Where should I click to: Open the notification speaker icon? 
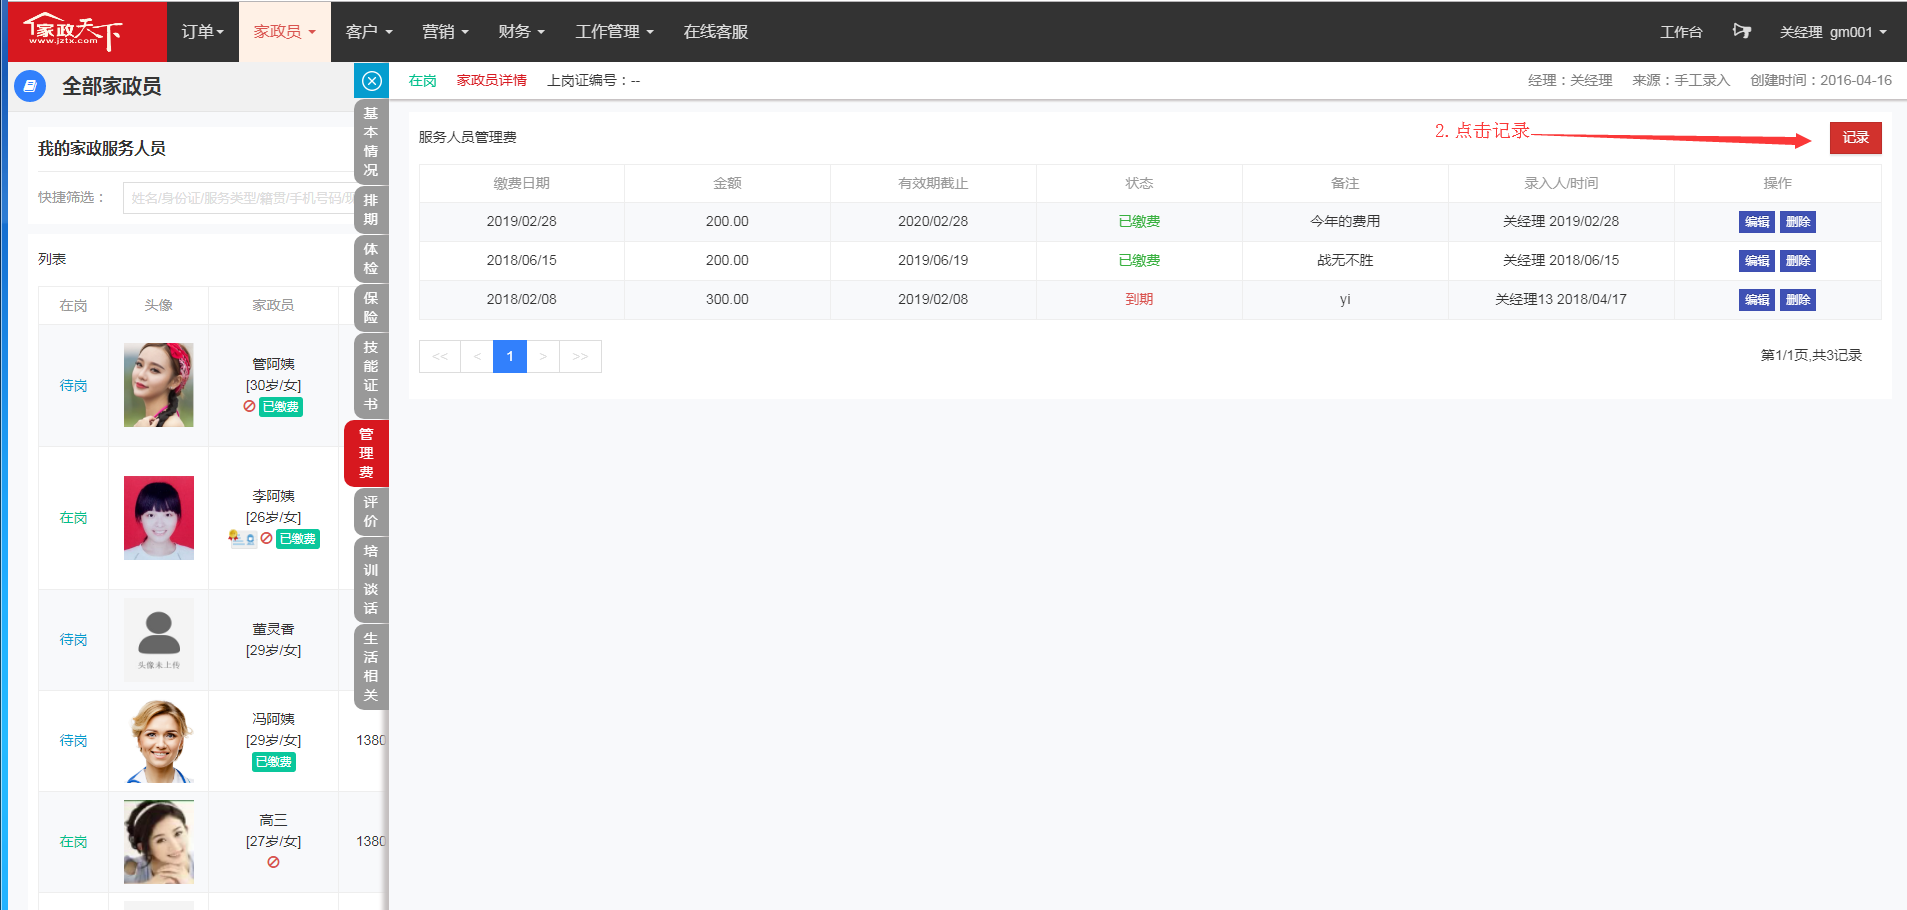tap(1741, 32)
